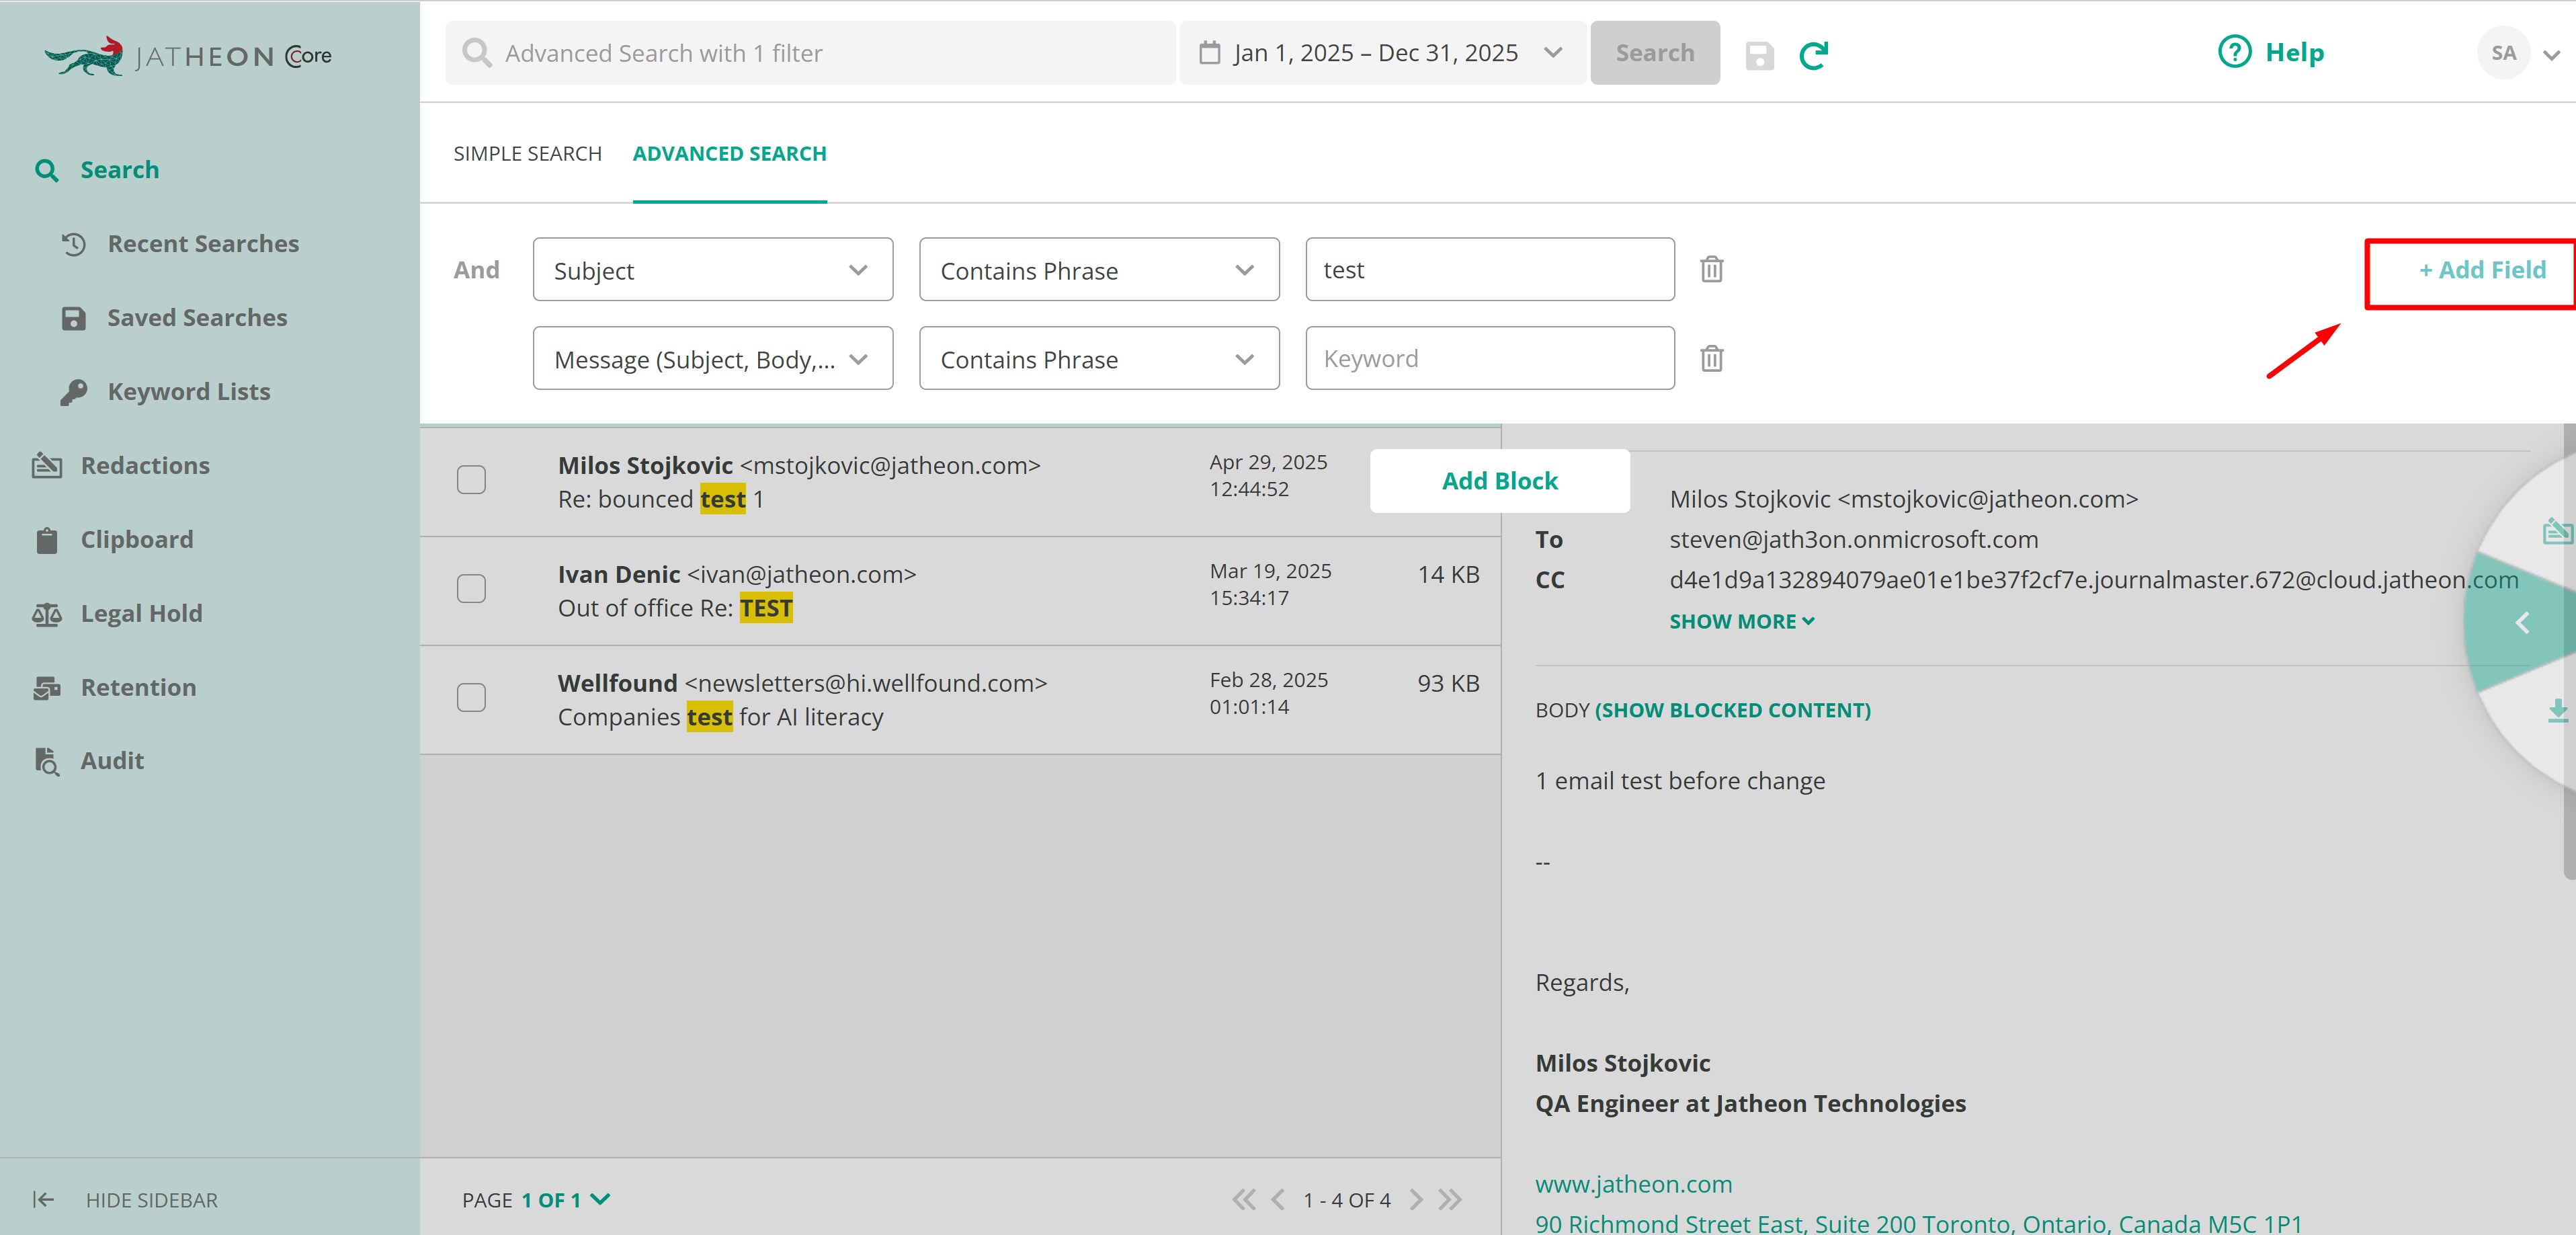This screenshot has height=1235, width=2576.
Task: Open the Wellfound Companies test email
Action: tap(960, 700)
